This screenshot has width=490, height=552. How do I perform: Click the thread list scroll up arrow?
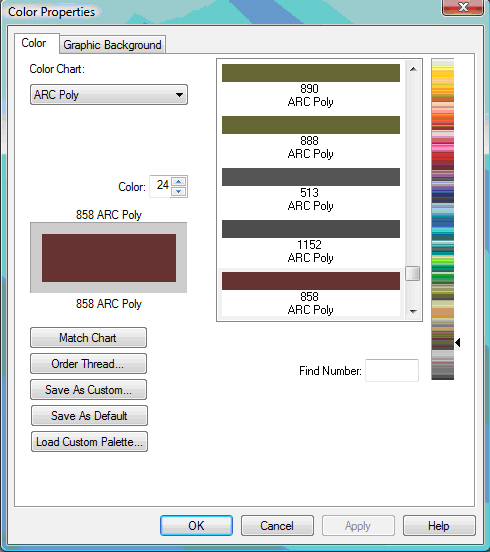coord(413,69)
